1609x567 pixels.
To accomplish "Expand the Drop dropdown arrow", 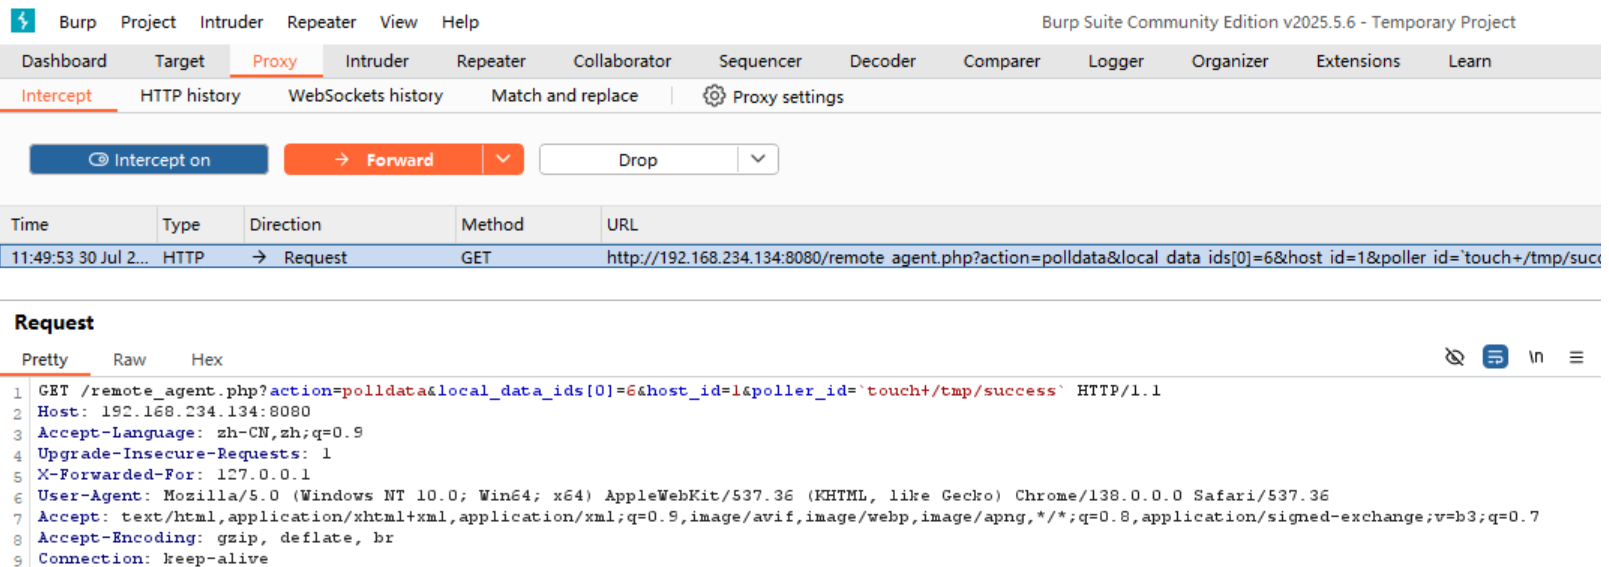I will [758, 160].
